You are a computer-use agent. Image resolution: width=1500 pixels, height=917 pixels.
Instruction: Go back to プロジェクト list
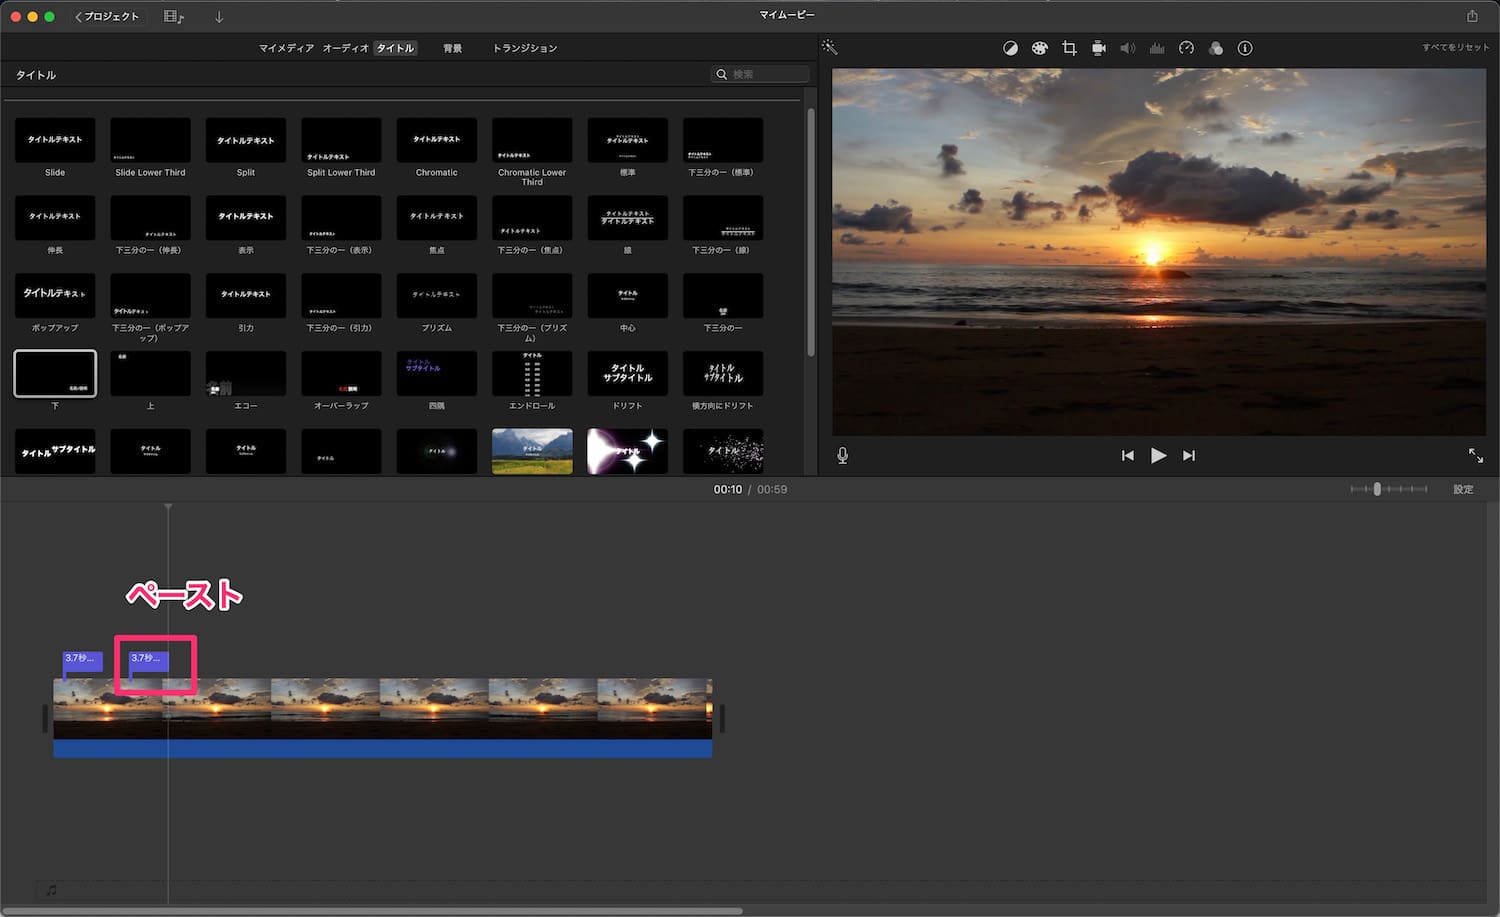click(107, 17)
